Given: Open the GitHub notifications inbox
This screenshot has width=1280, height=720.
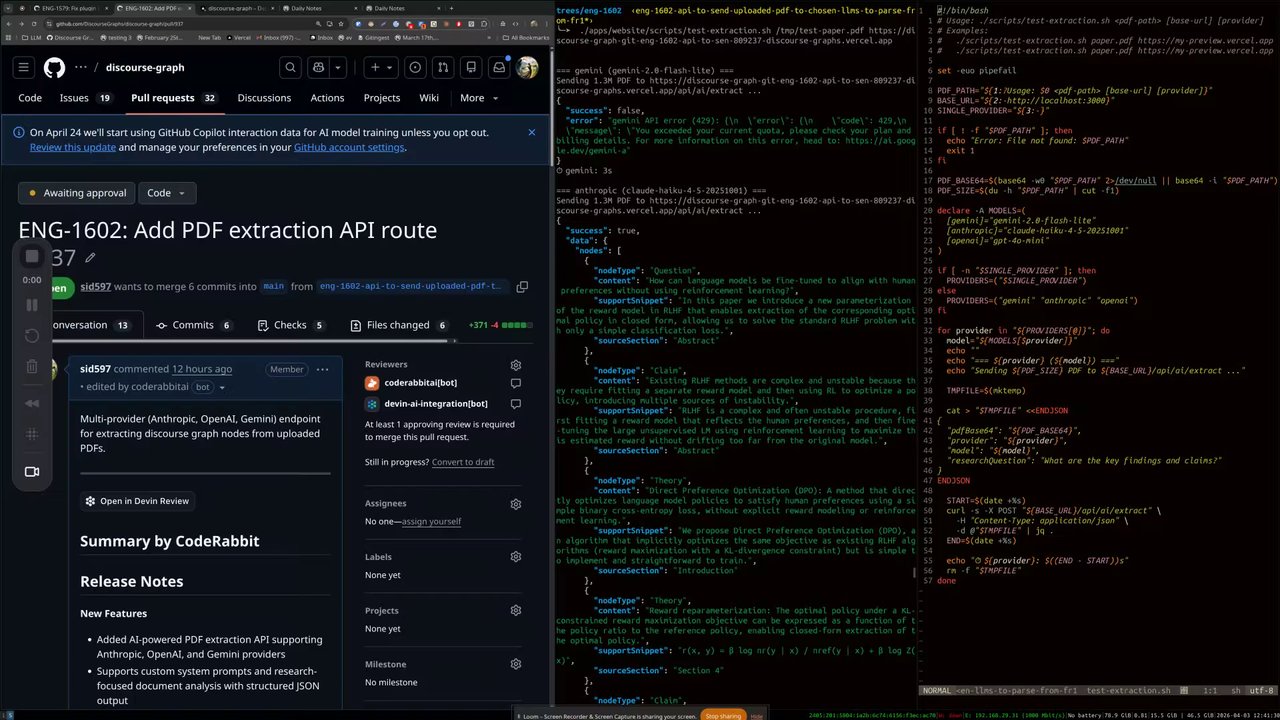Looking at the screenshot, I should coord(499,68).
